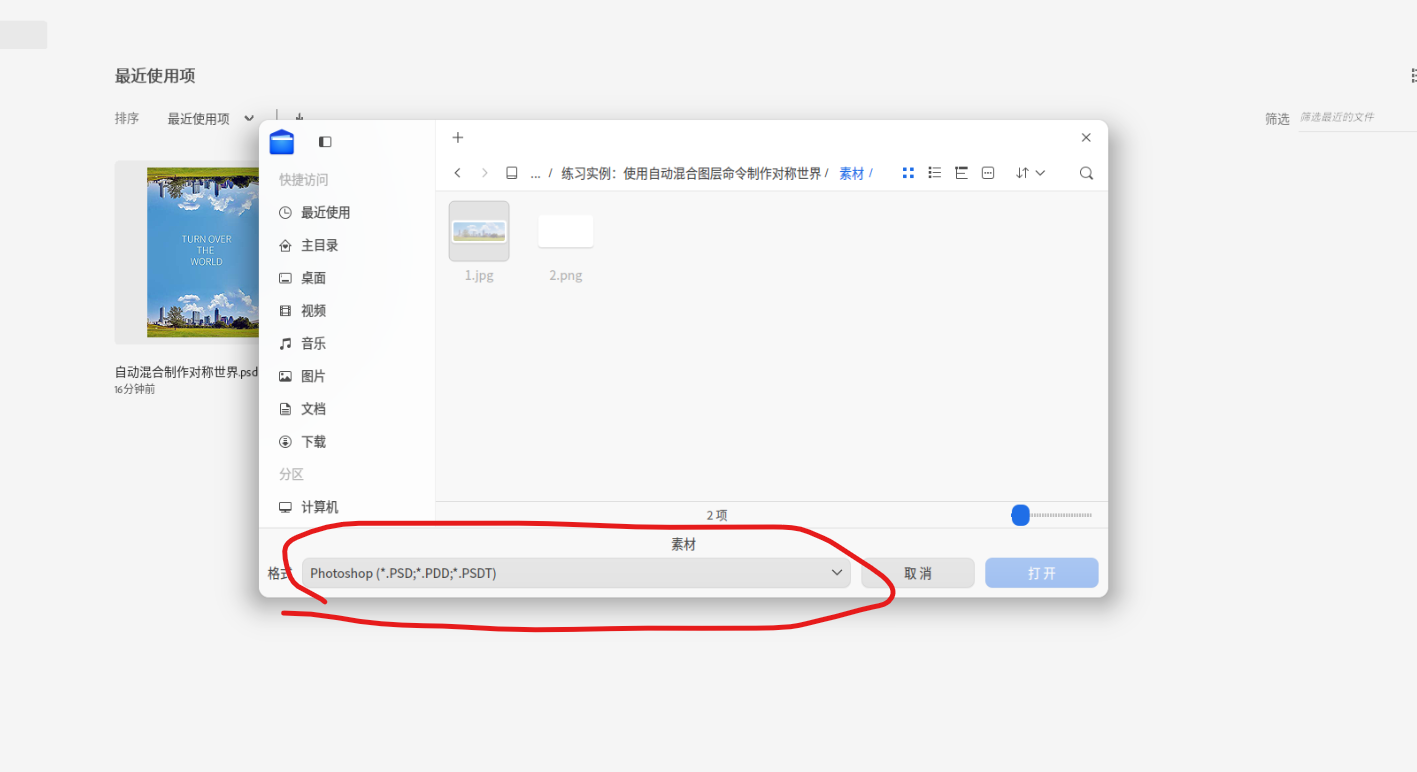Click the 素材 path breadcrumb
1417x772 pixels.
click(852, 173)
